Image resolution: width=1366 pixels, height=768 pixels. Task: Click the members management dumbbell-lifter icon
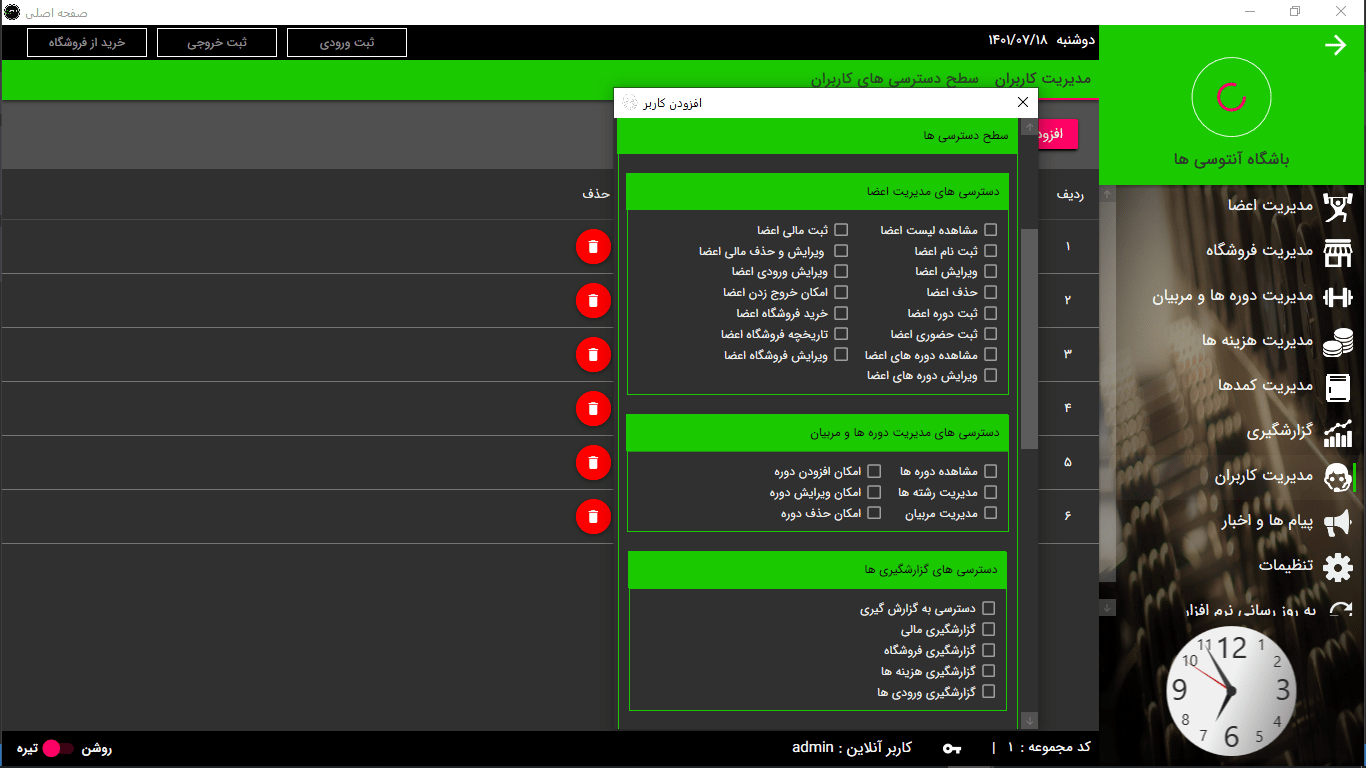[x=1337, y=207]
